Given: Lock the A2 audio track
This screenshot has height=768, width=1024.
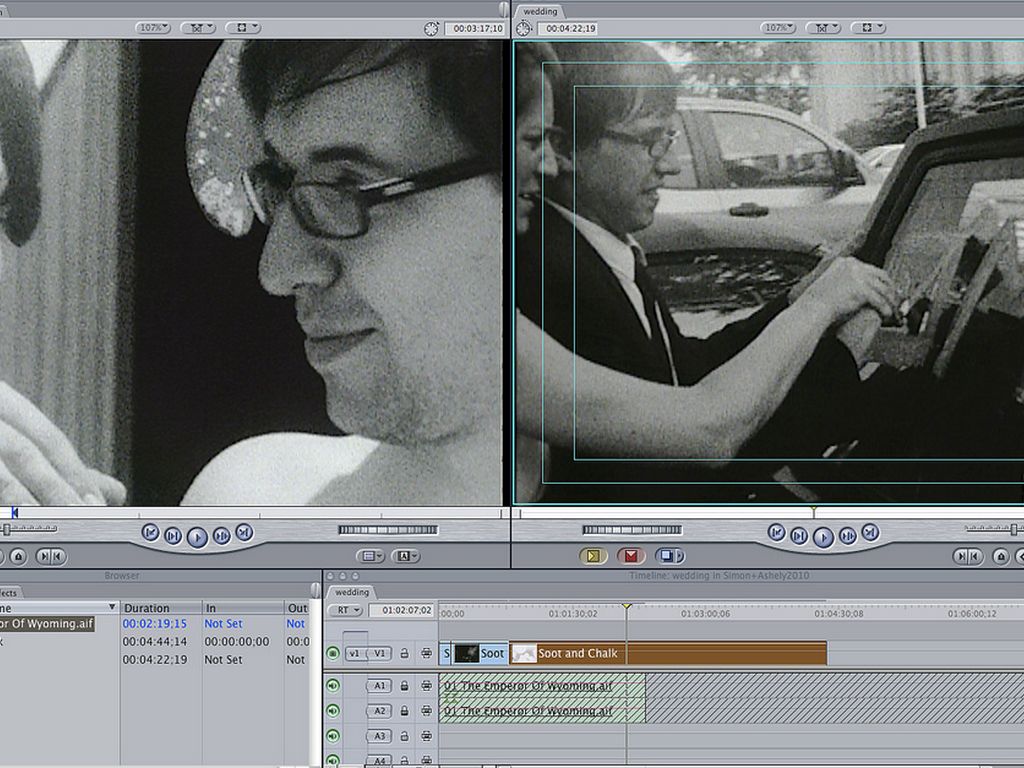Looking at the screenshot, I should [405, 711].
